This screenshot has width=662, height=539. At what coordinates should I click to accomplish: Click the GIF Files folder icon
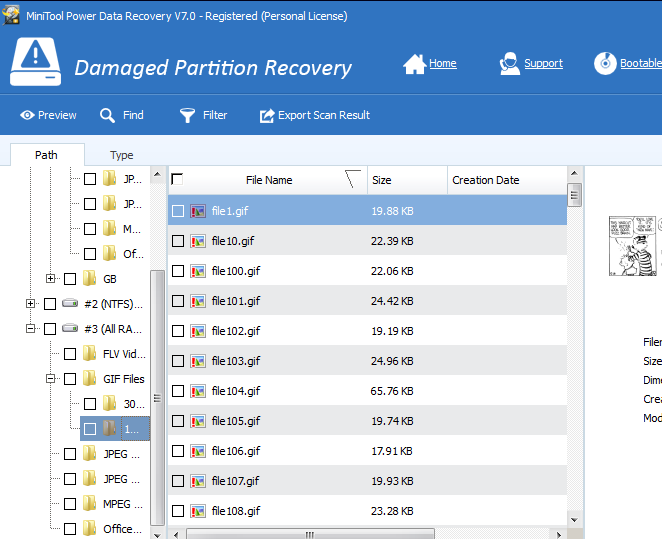point(90,379)
